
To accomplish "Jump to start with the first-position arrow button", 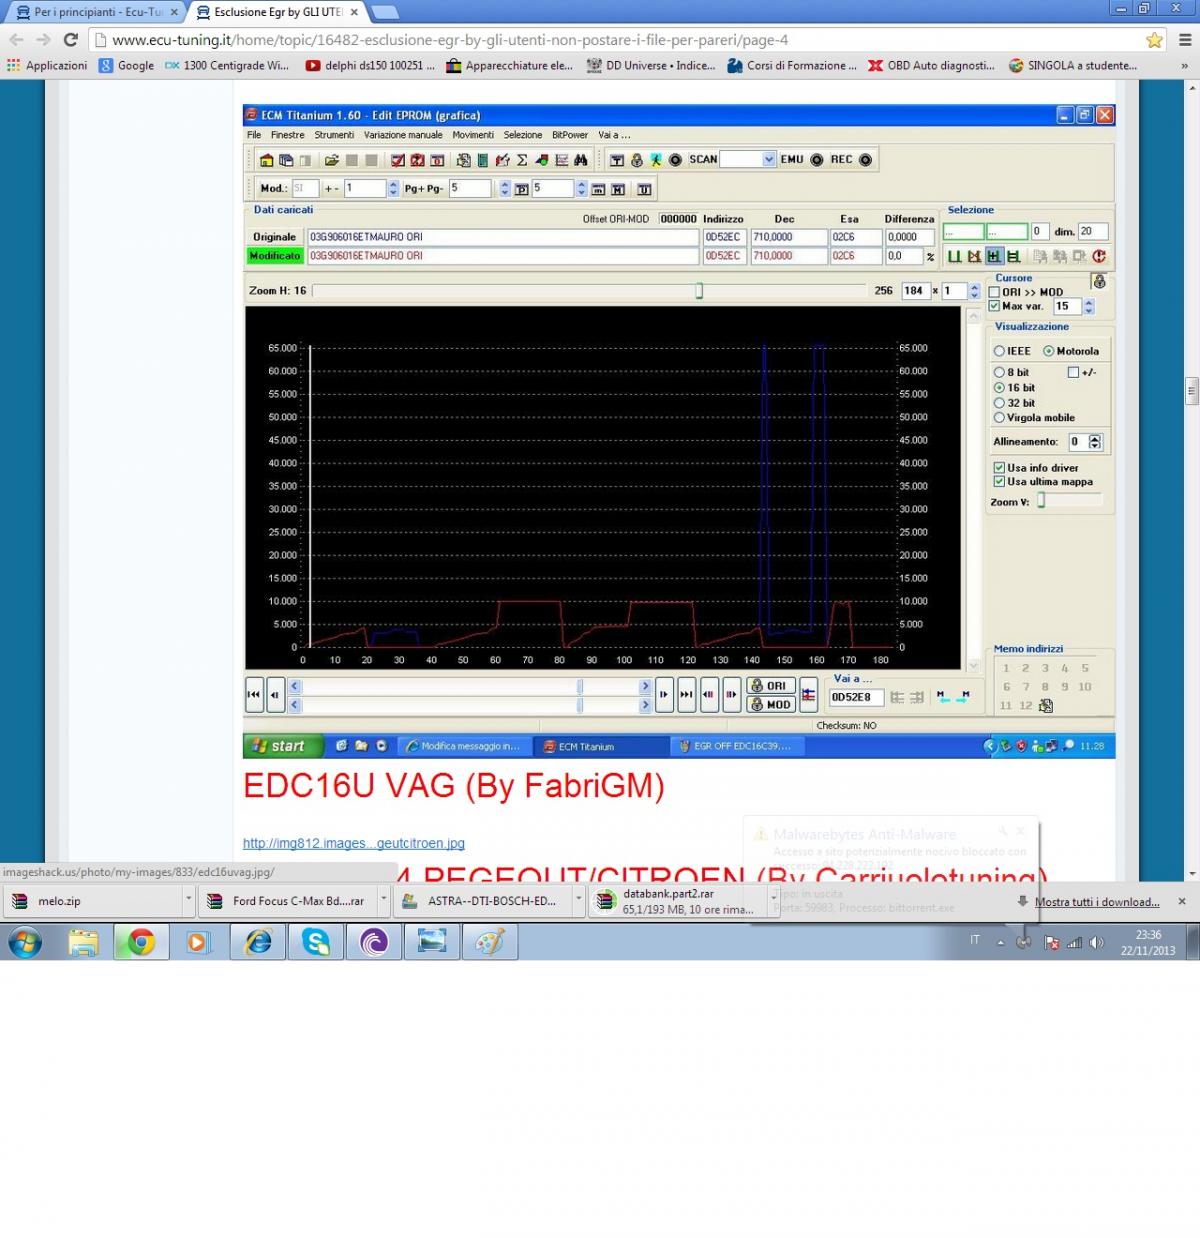I will pyautogui.click(x=254, y=694).
